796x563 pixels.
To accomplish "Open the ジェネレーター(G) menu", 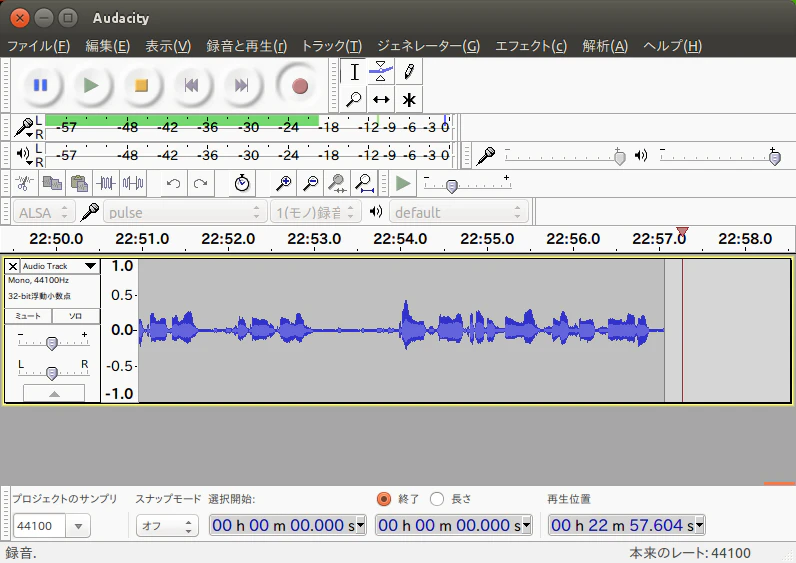I will (x=428, y=46).
